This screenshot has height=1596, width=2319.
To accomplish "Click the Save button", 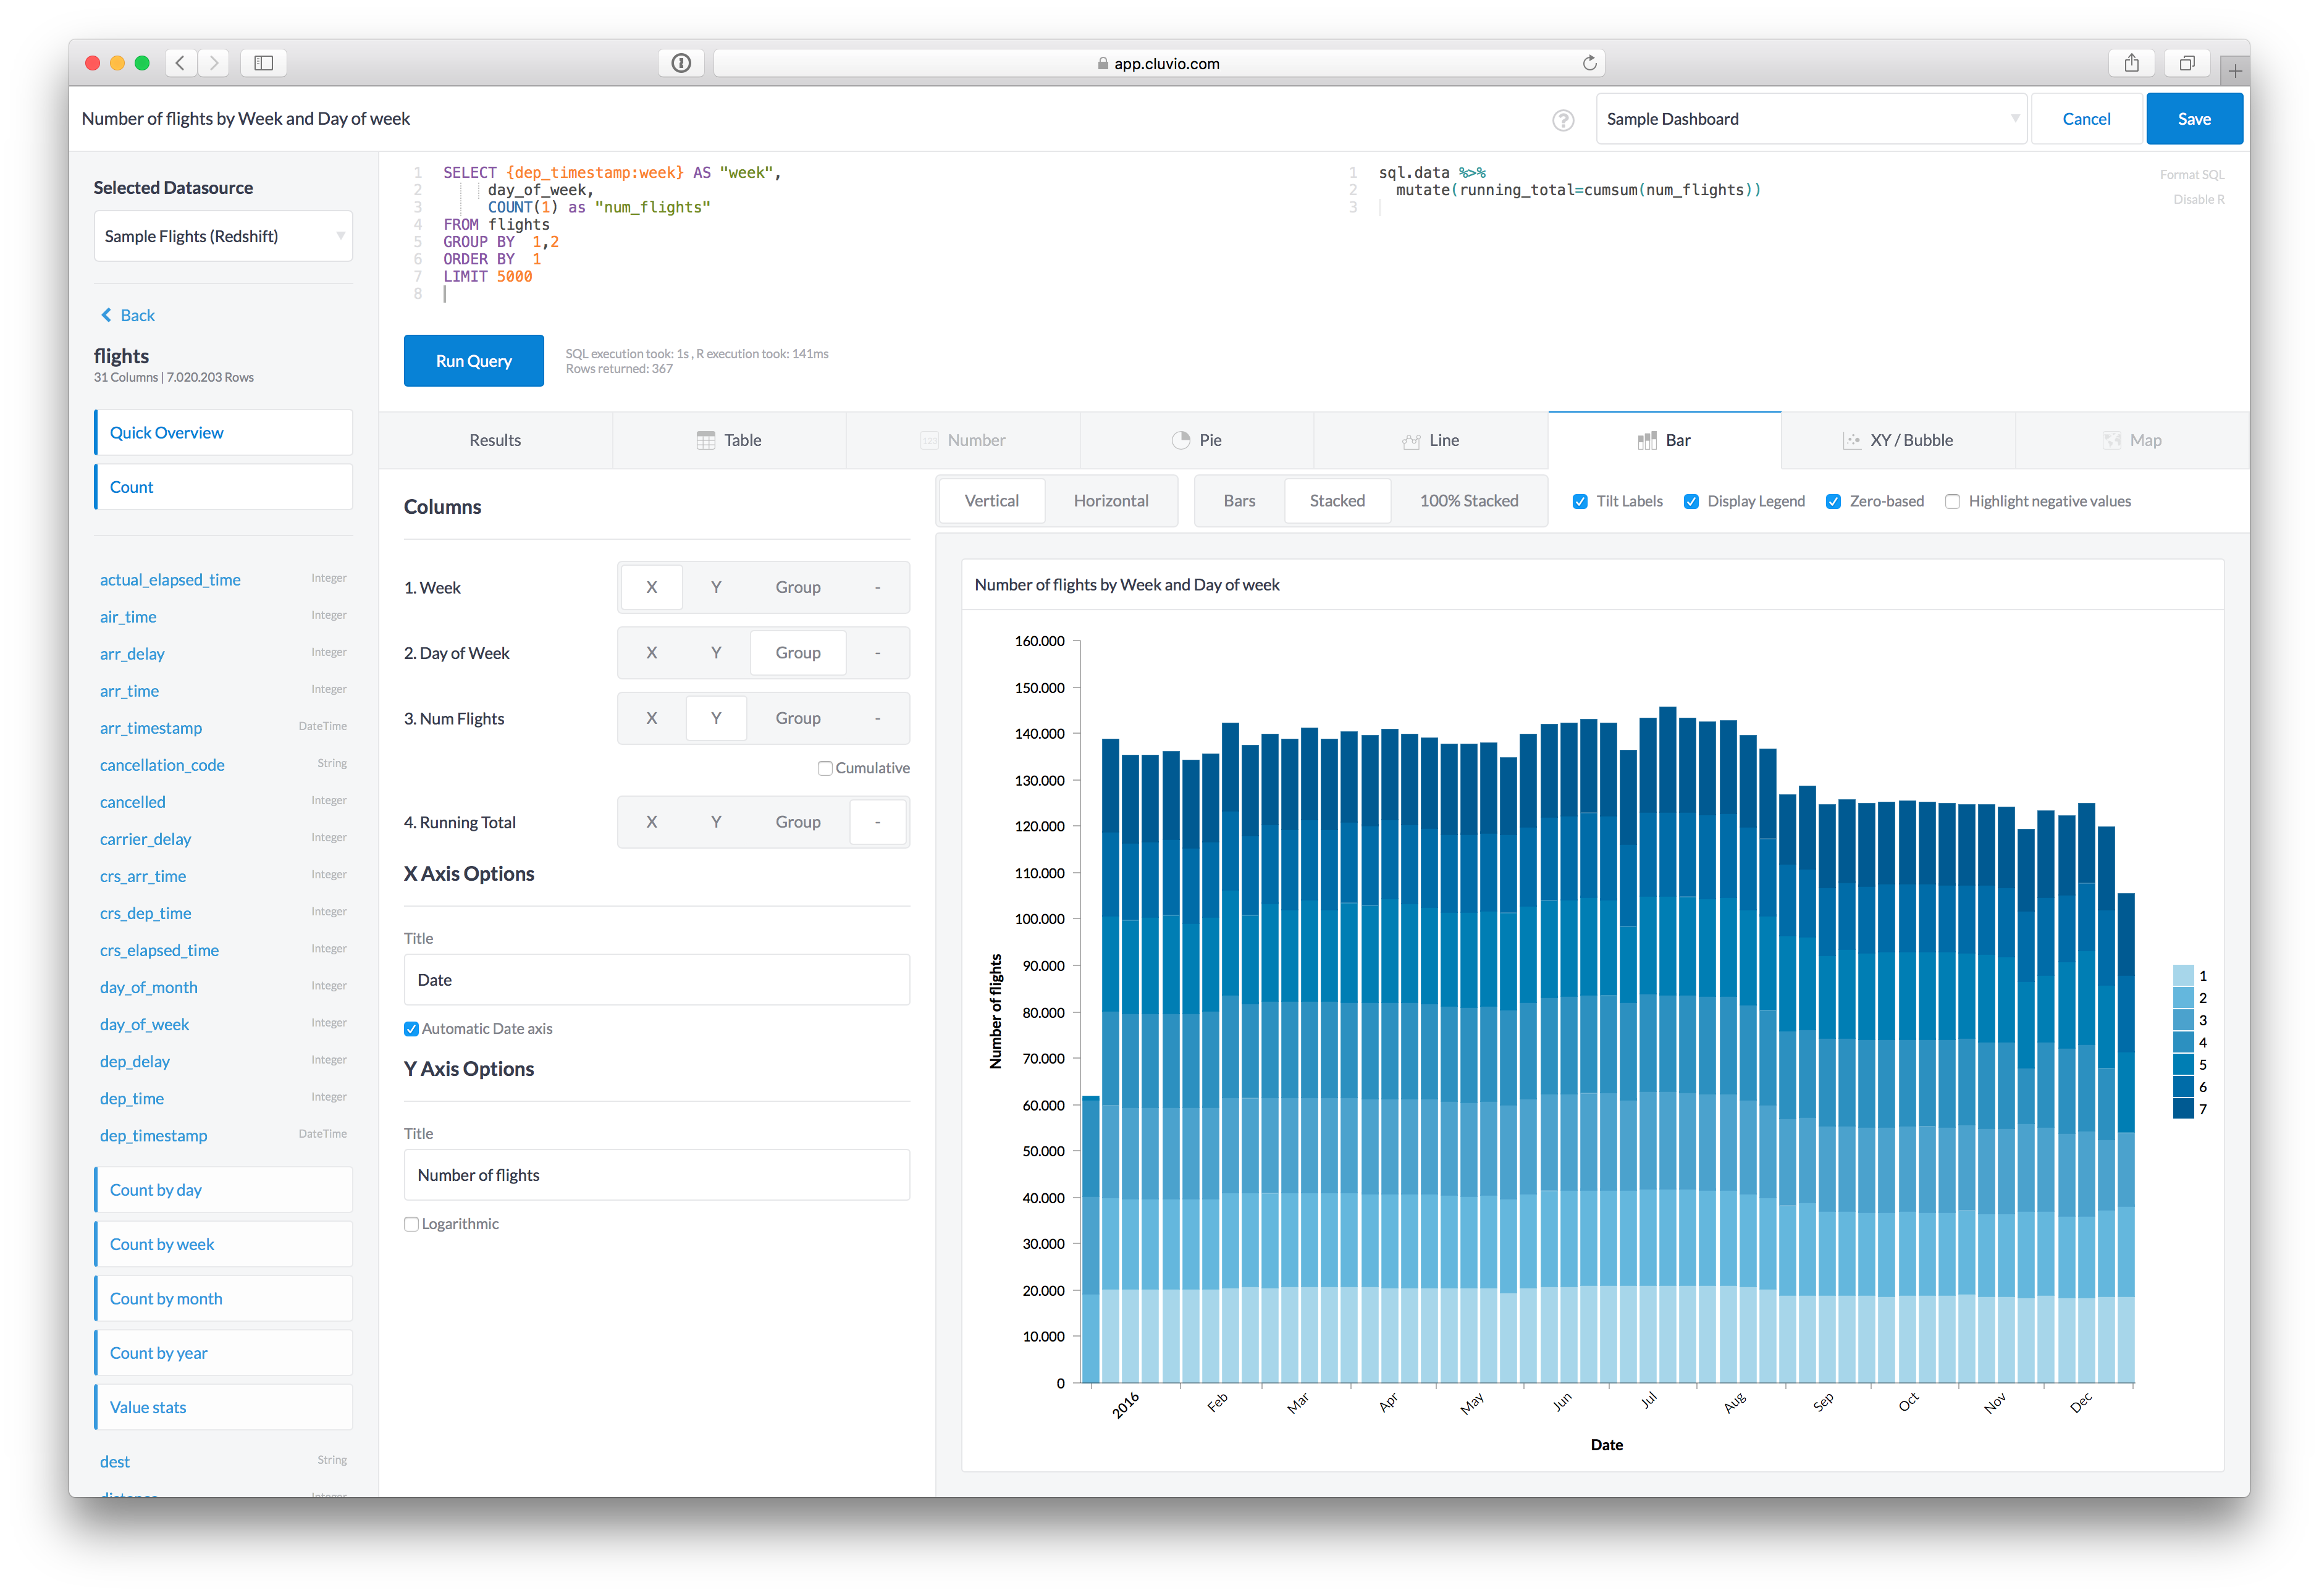I will [2194, 119].
